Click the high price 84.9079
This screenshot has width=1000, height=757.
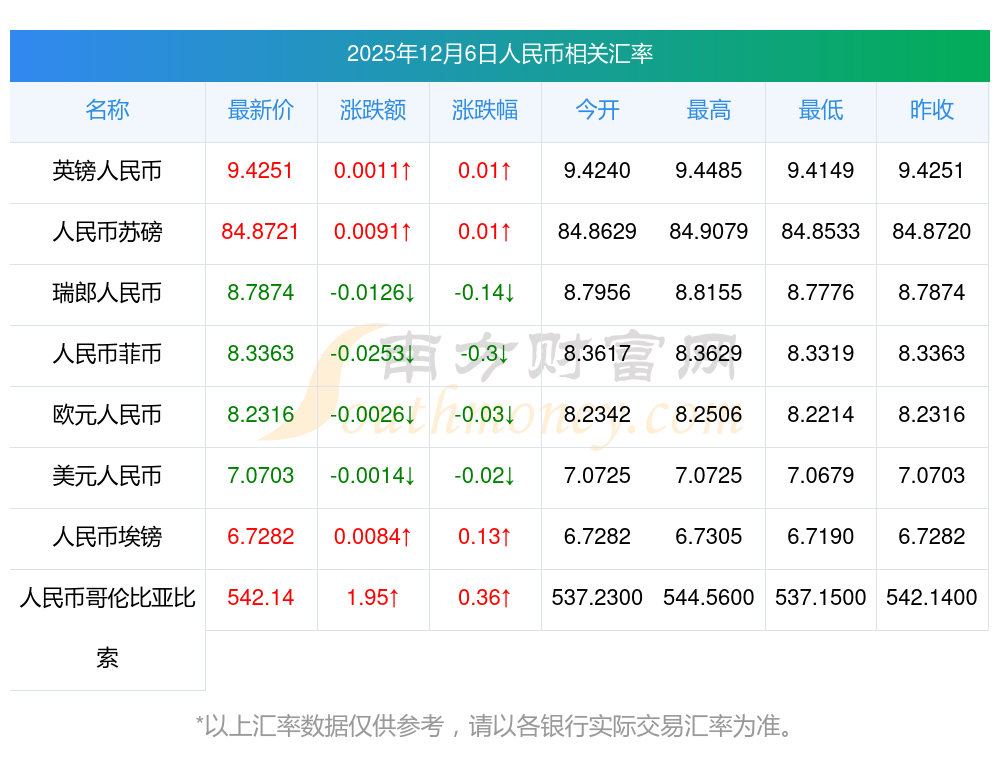coord(709,232)
